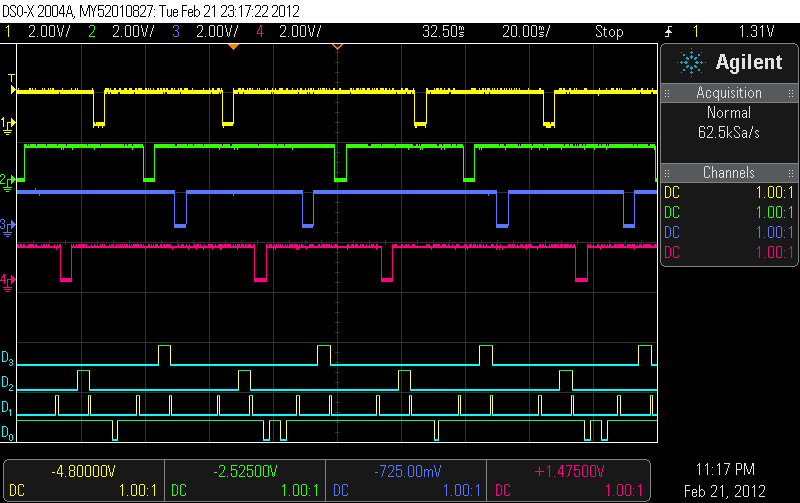Click the orange hollow time reference triangle

(x=337, y=46)
